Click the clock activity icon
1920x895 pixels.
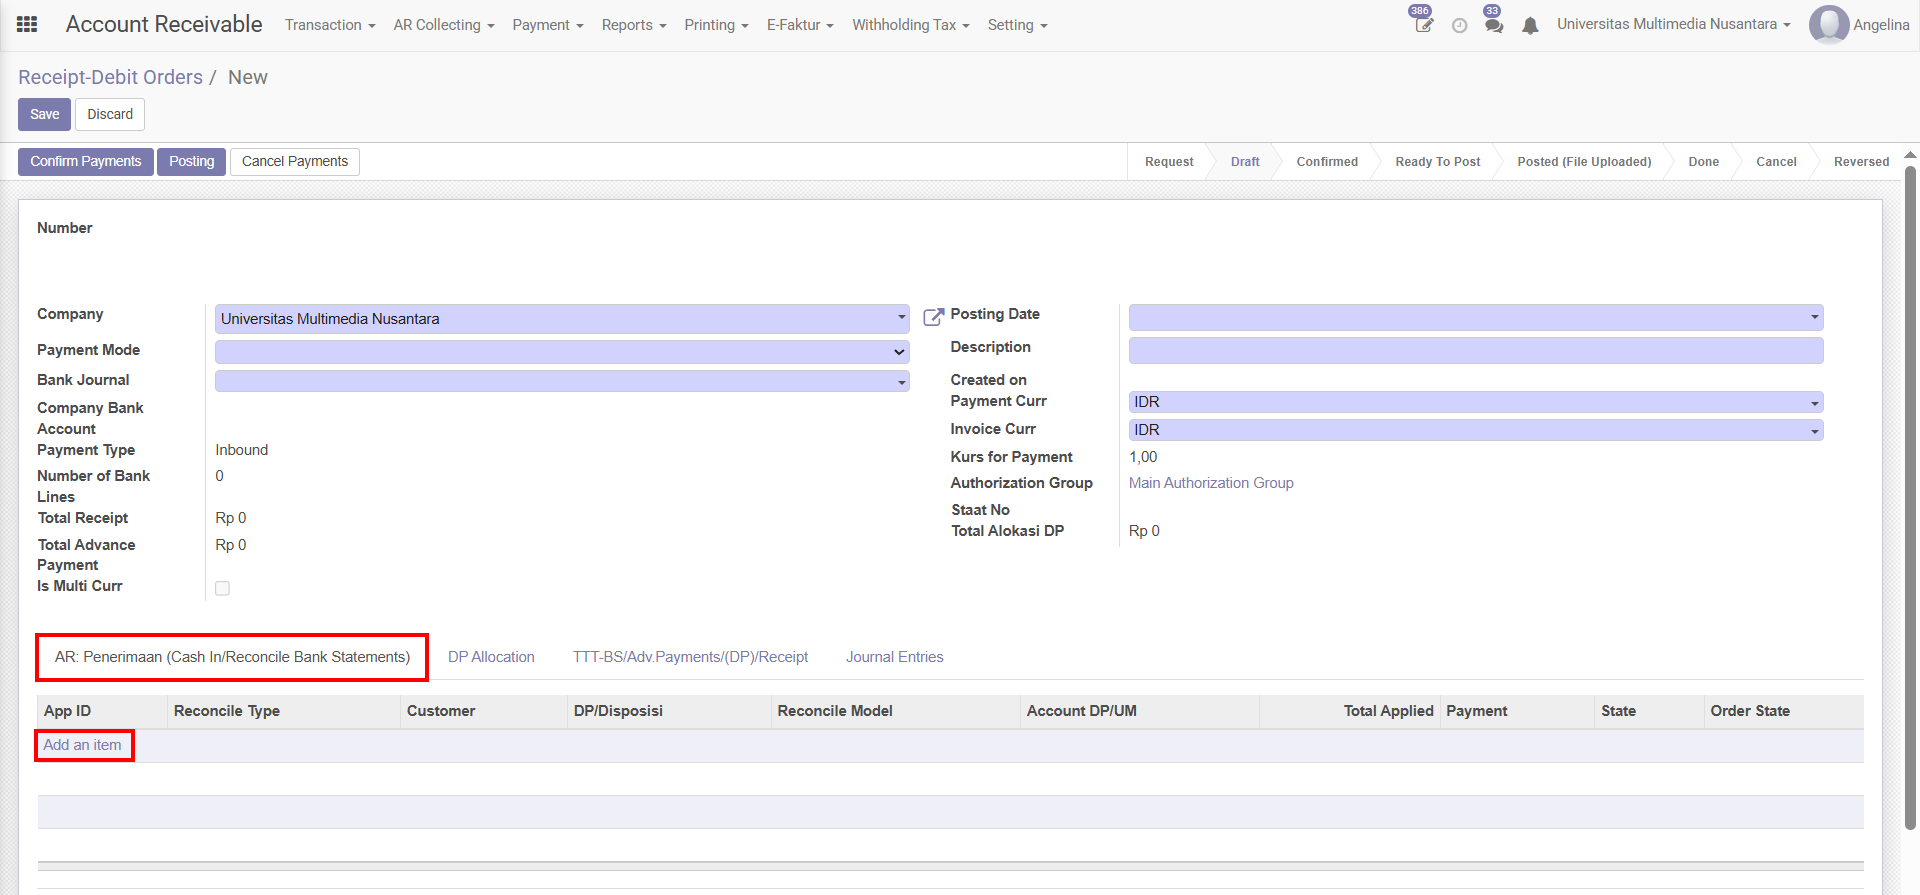pos(1459,26)
